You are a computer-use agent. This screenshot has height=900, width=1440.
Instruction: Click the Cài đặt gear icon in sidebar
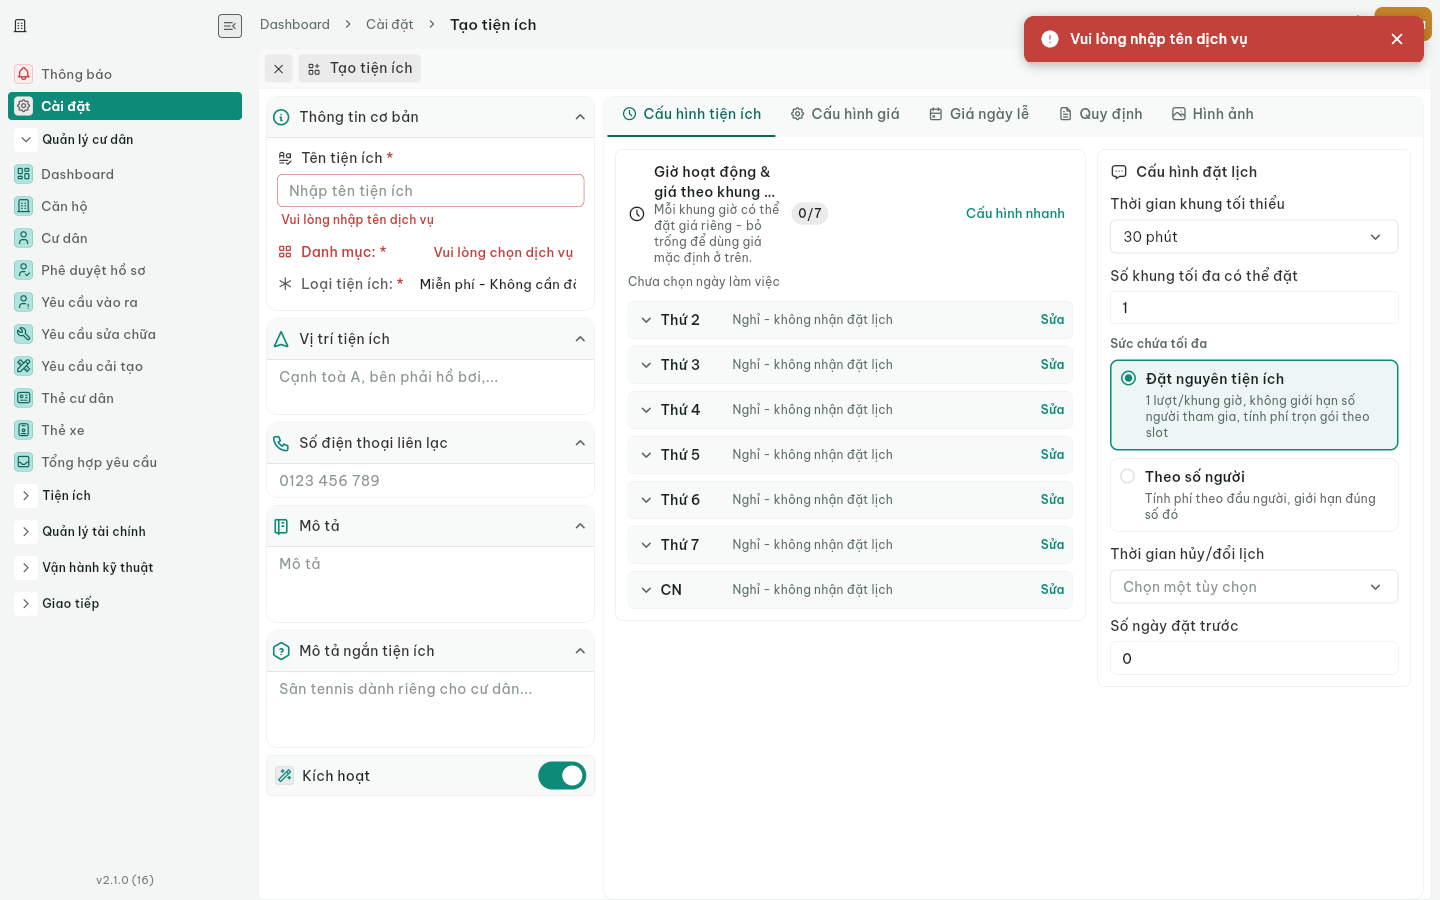click(24, 106)
